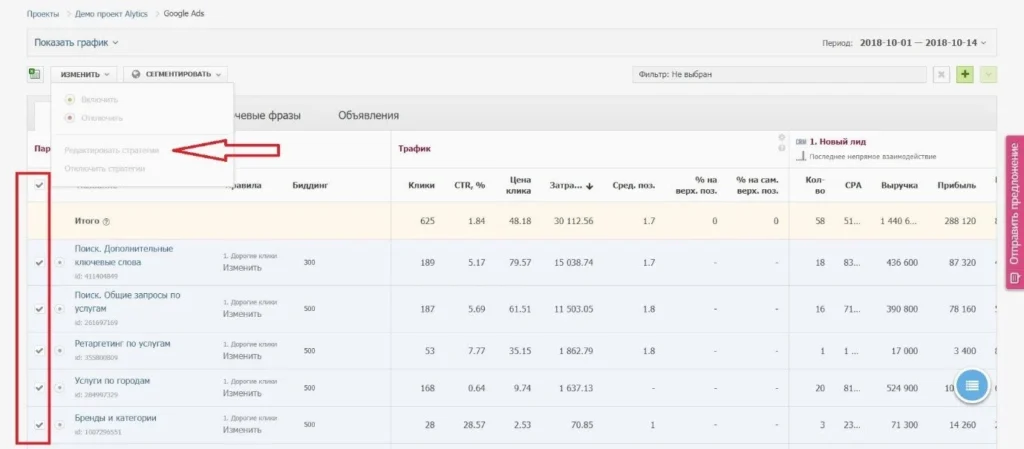This screenshot has height=449, width=1024.
Task: Clear filter with the X button
Action: 941,74
